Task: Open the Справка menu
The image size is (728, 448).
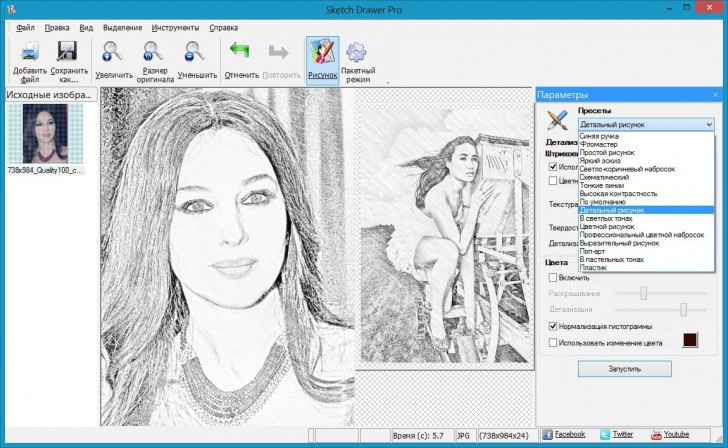Action: tap(223, 28)
